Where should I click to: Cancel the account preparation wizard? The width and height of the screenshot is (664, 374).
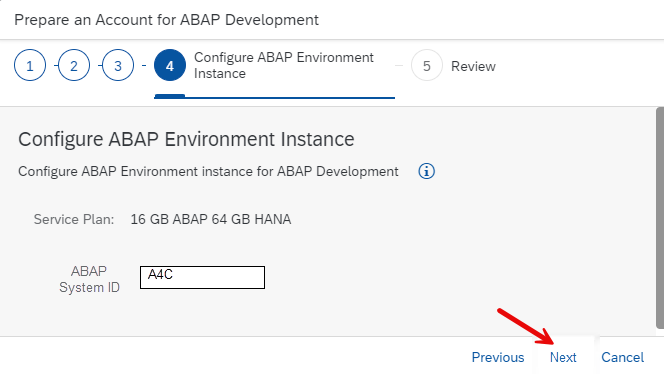pyautogui.click(x=622, y=357)
